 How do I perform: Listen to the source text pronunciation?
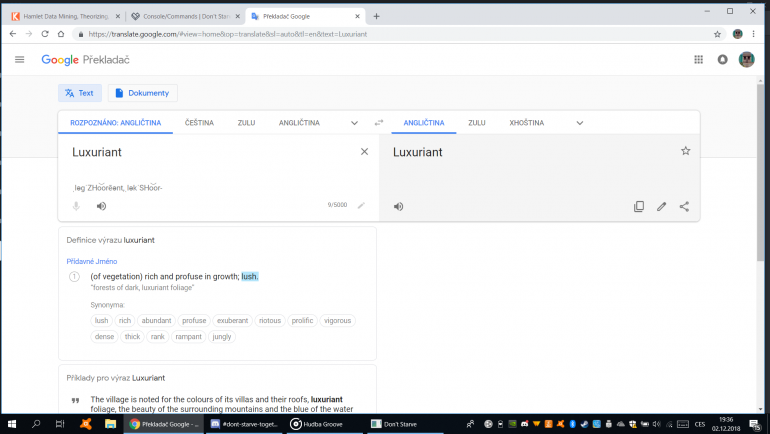tap(101, 206)
